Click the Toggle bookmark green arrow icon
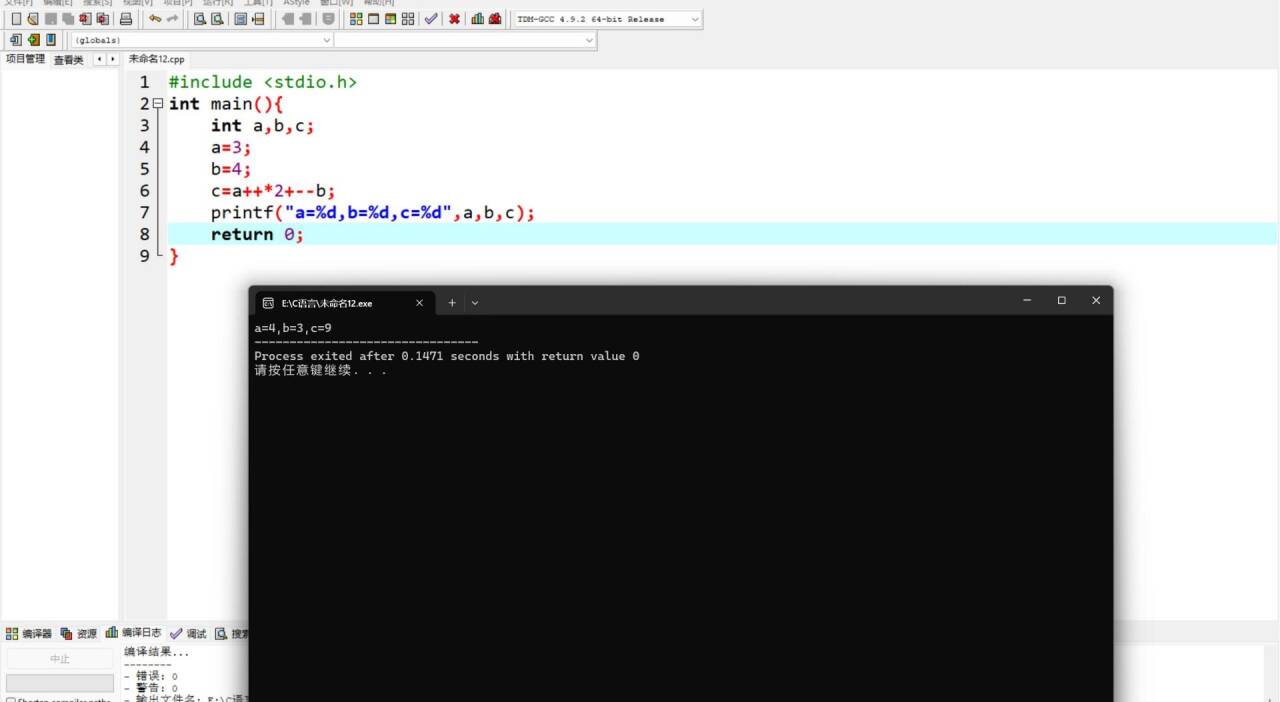This screenshot has width=1280, height=702. 34,40
